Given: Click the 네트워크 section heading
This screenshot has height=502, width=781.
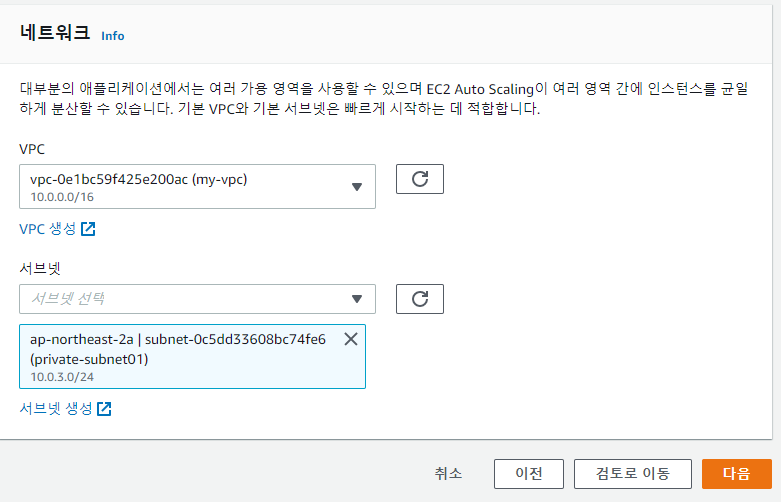Looking at the screenshot, I should (x=55, y=33).
